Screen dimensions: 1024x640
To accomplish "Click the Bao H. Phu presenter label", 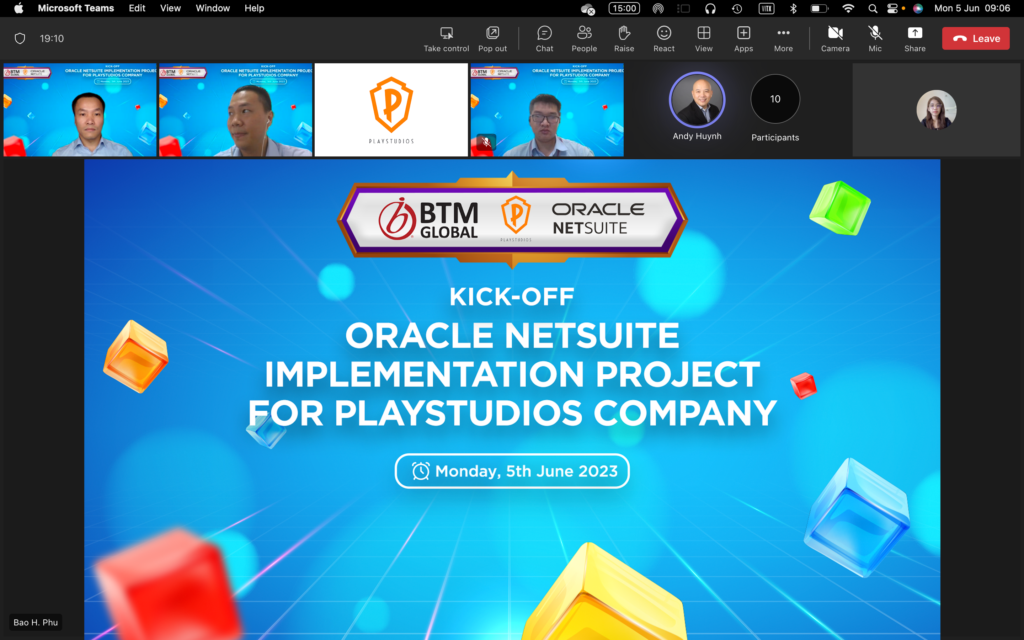I will click(36, 622).
